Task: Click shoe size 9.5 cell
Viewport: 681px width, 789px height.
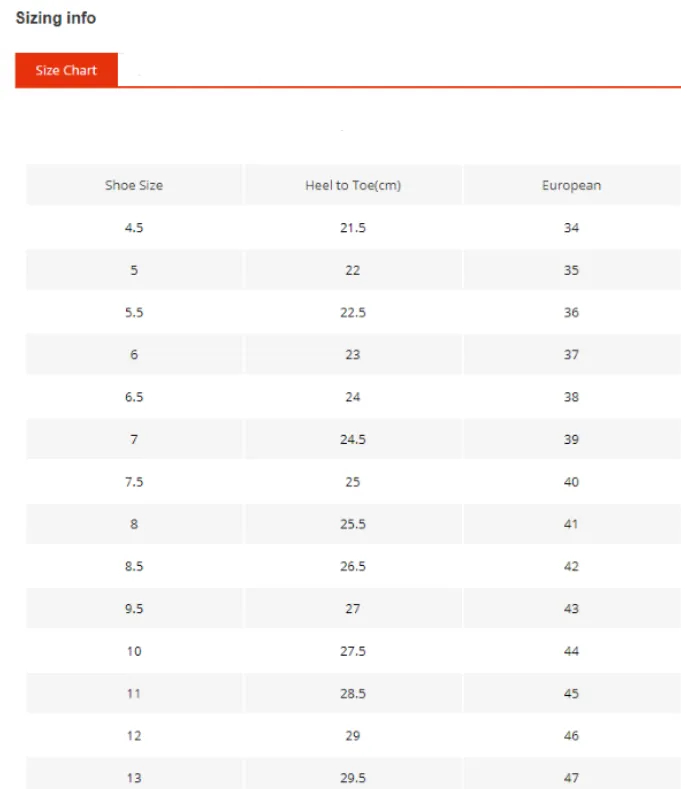Action: tap(134, 608)
